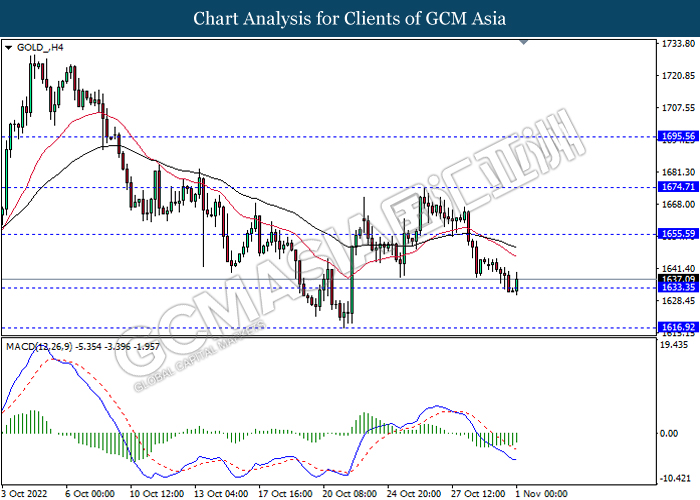Open the GOLD_,H4 symbol dropdown arrow
Screen dimensions: 700x500
click(8, 48)
